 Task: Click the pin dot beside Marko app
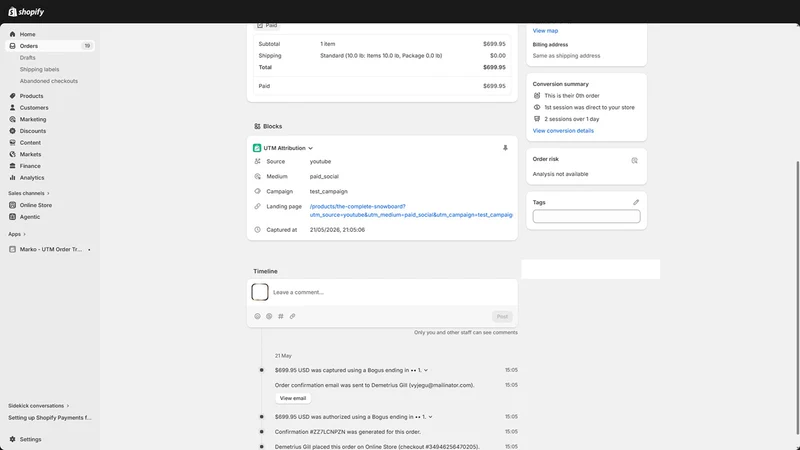[89, 249]
